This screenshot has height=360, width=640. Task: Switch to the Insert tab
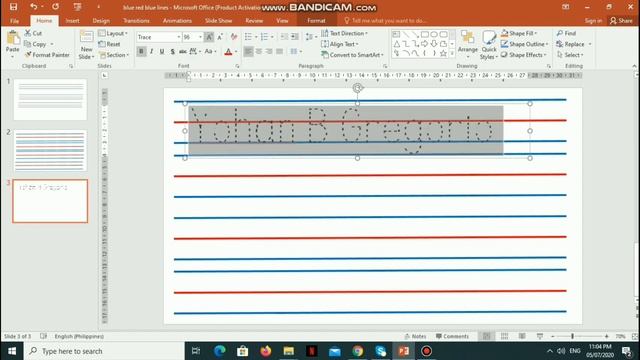[x=73, y=20]
